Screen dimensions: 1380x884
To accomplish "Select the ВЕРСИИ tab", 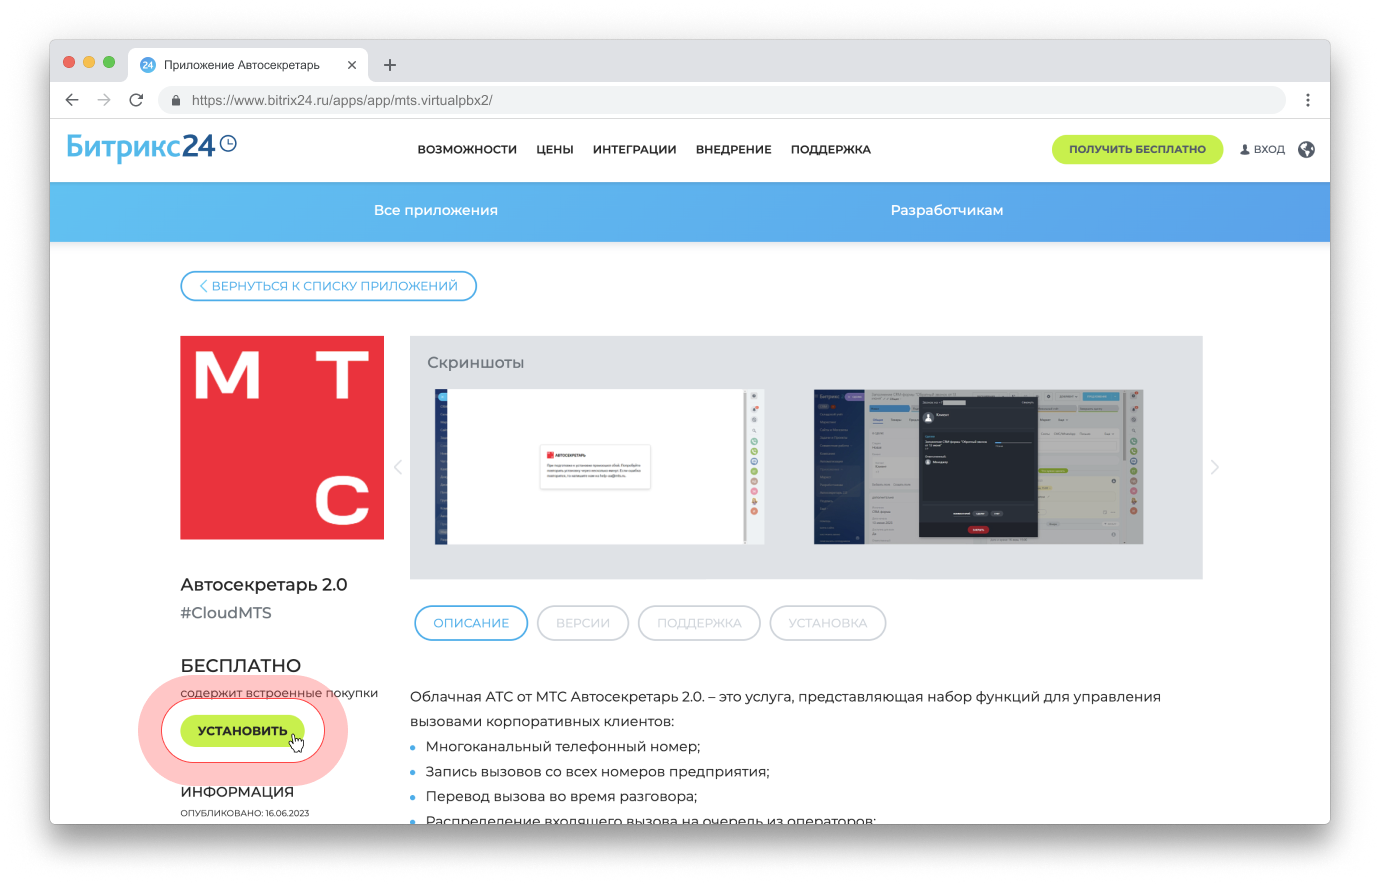I will (583, 623).
